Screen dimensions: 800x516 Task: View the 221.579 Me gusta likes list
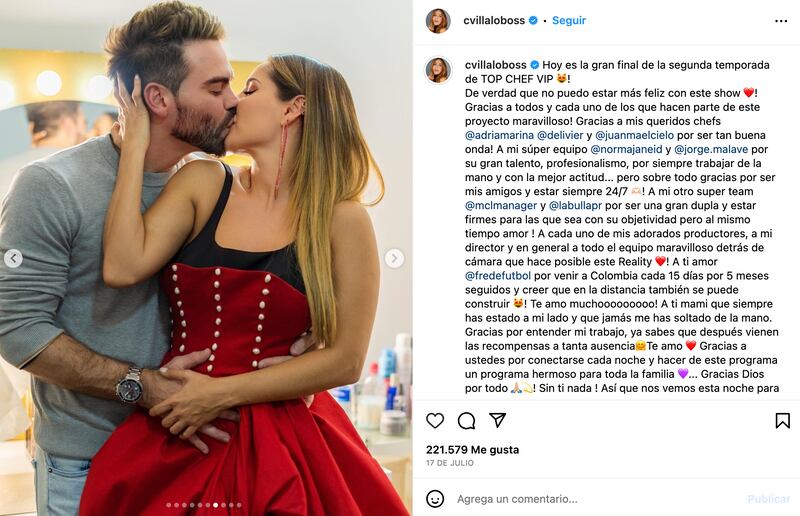(x=472, y=450)
